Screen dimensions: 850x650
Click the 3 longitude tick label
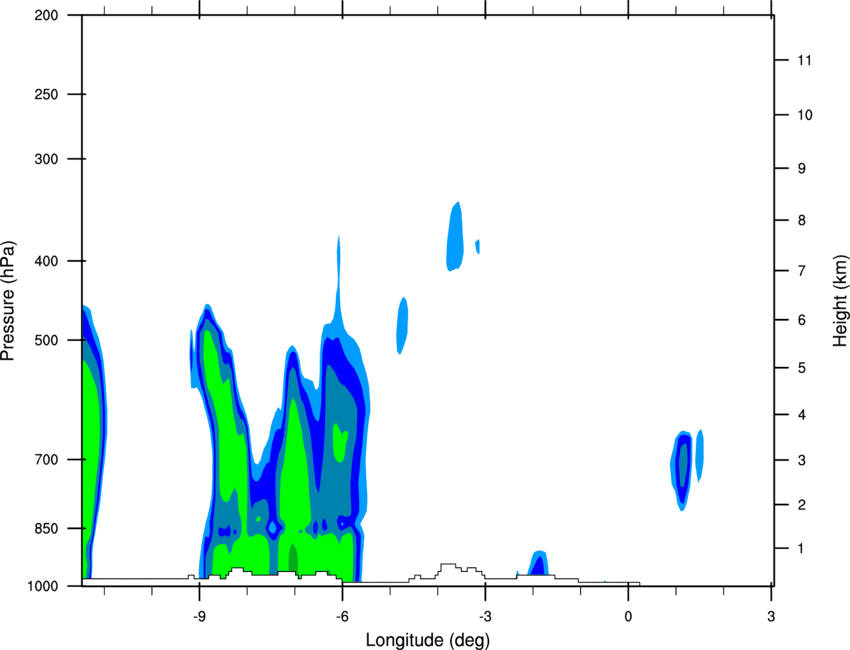[x=771, y=616]
